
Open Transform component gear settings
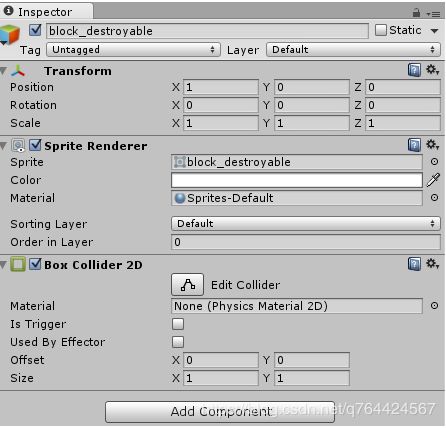coord(432,70)
